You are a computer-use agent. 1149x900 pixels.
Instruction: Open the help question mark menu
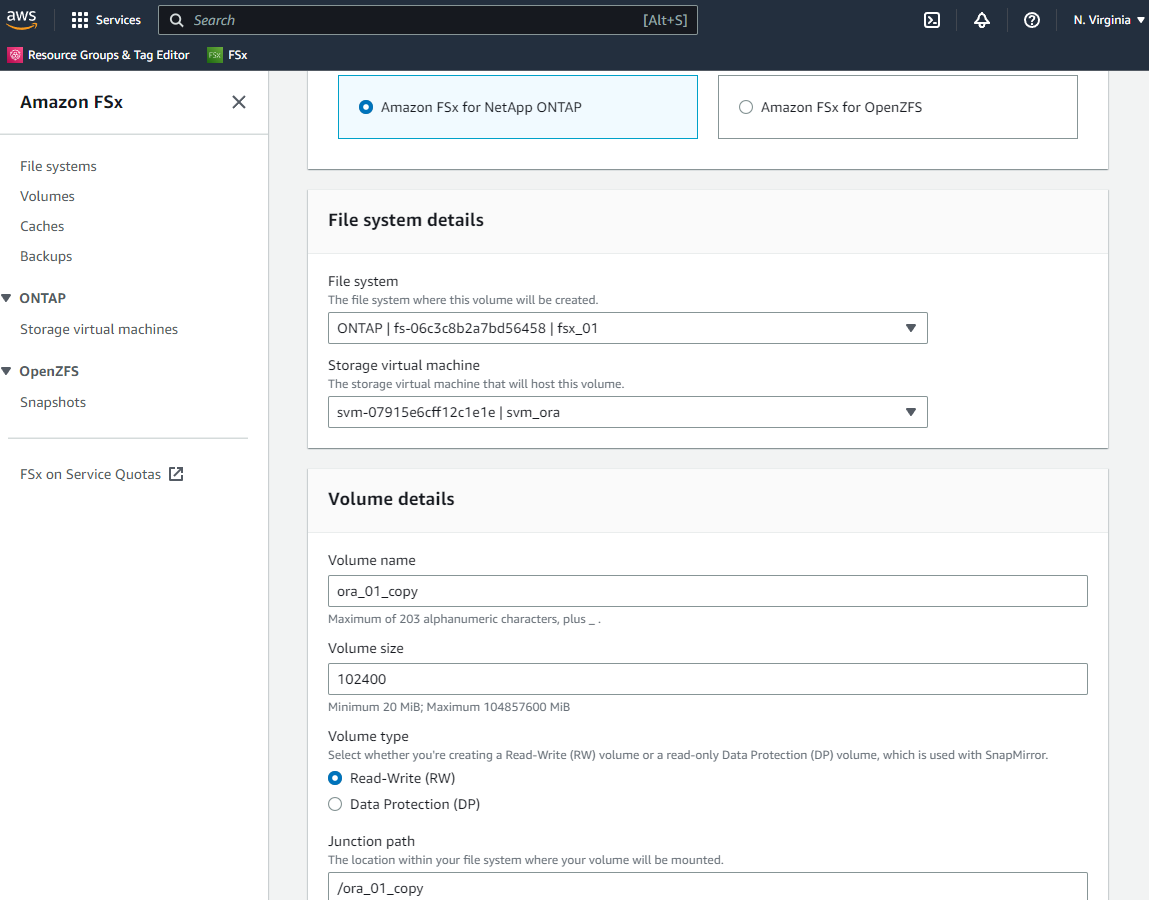click(x=1031, y=20)
